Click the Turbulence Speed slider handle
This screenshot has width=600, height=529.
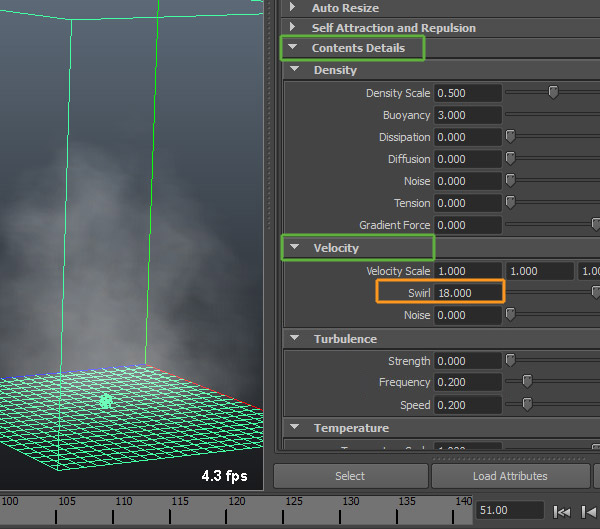click(x=527, y=404)
